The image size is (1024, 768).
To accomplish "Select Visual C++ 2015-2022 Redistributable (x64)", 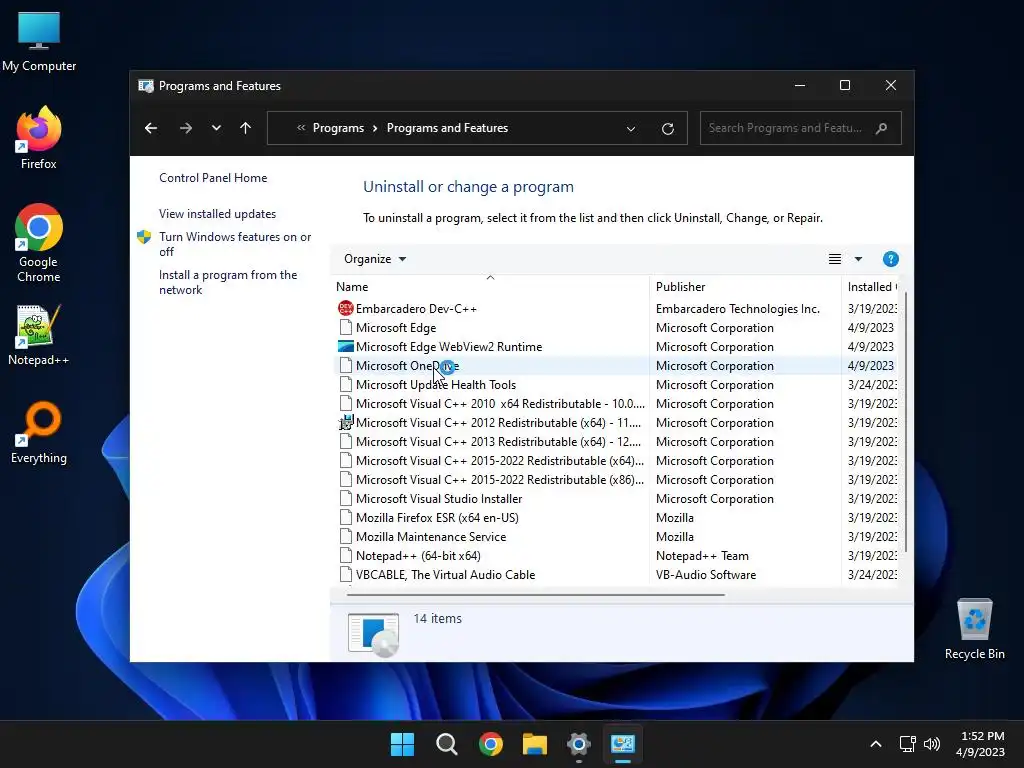I will (500, 460).
